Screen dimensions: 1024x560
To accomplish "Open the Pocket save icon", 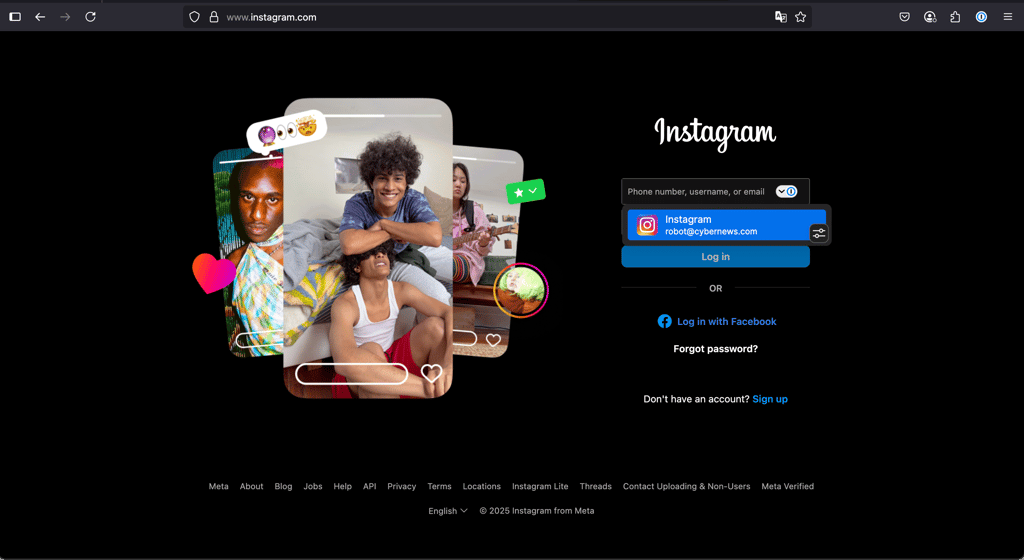I will [904, 17].
